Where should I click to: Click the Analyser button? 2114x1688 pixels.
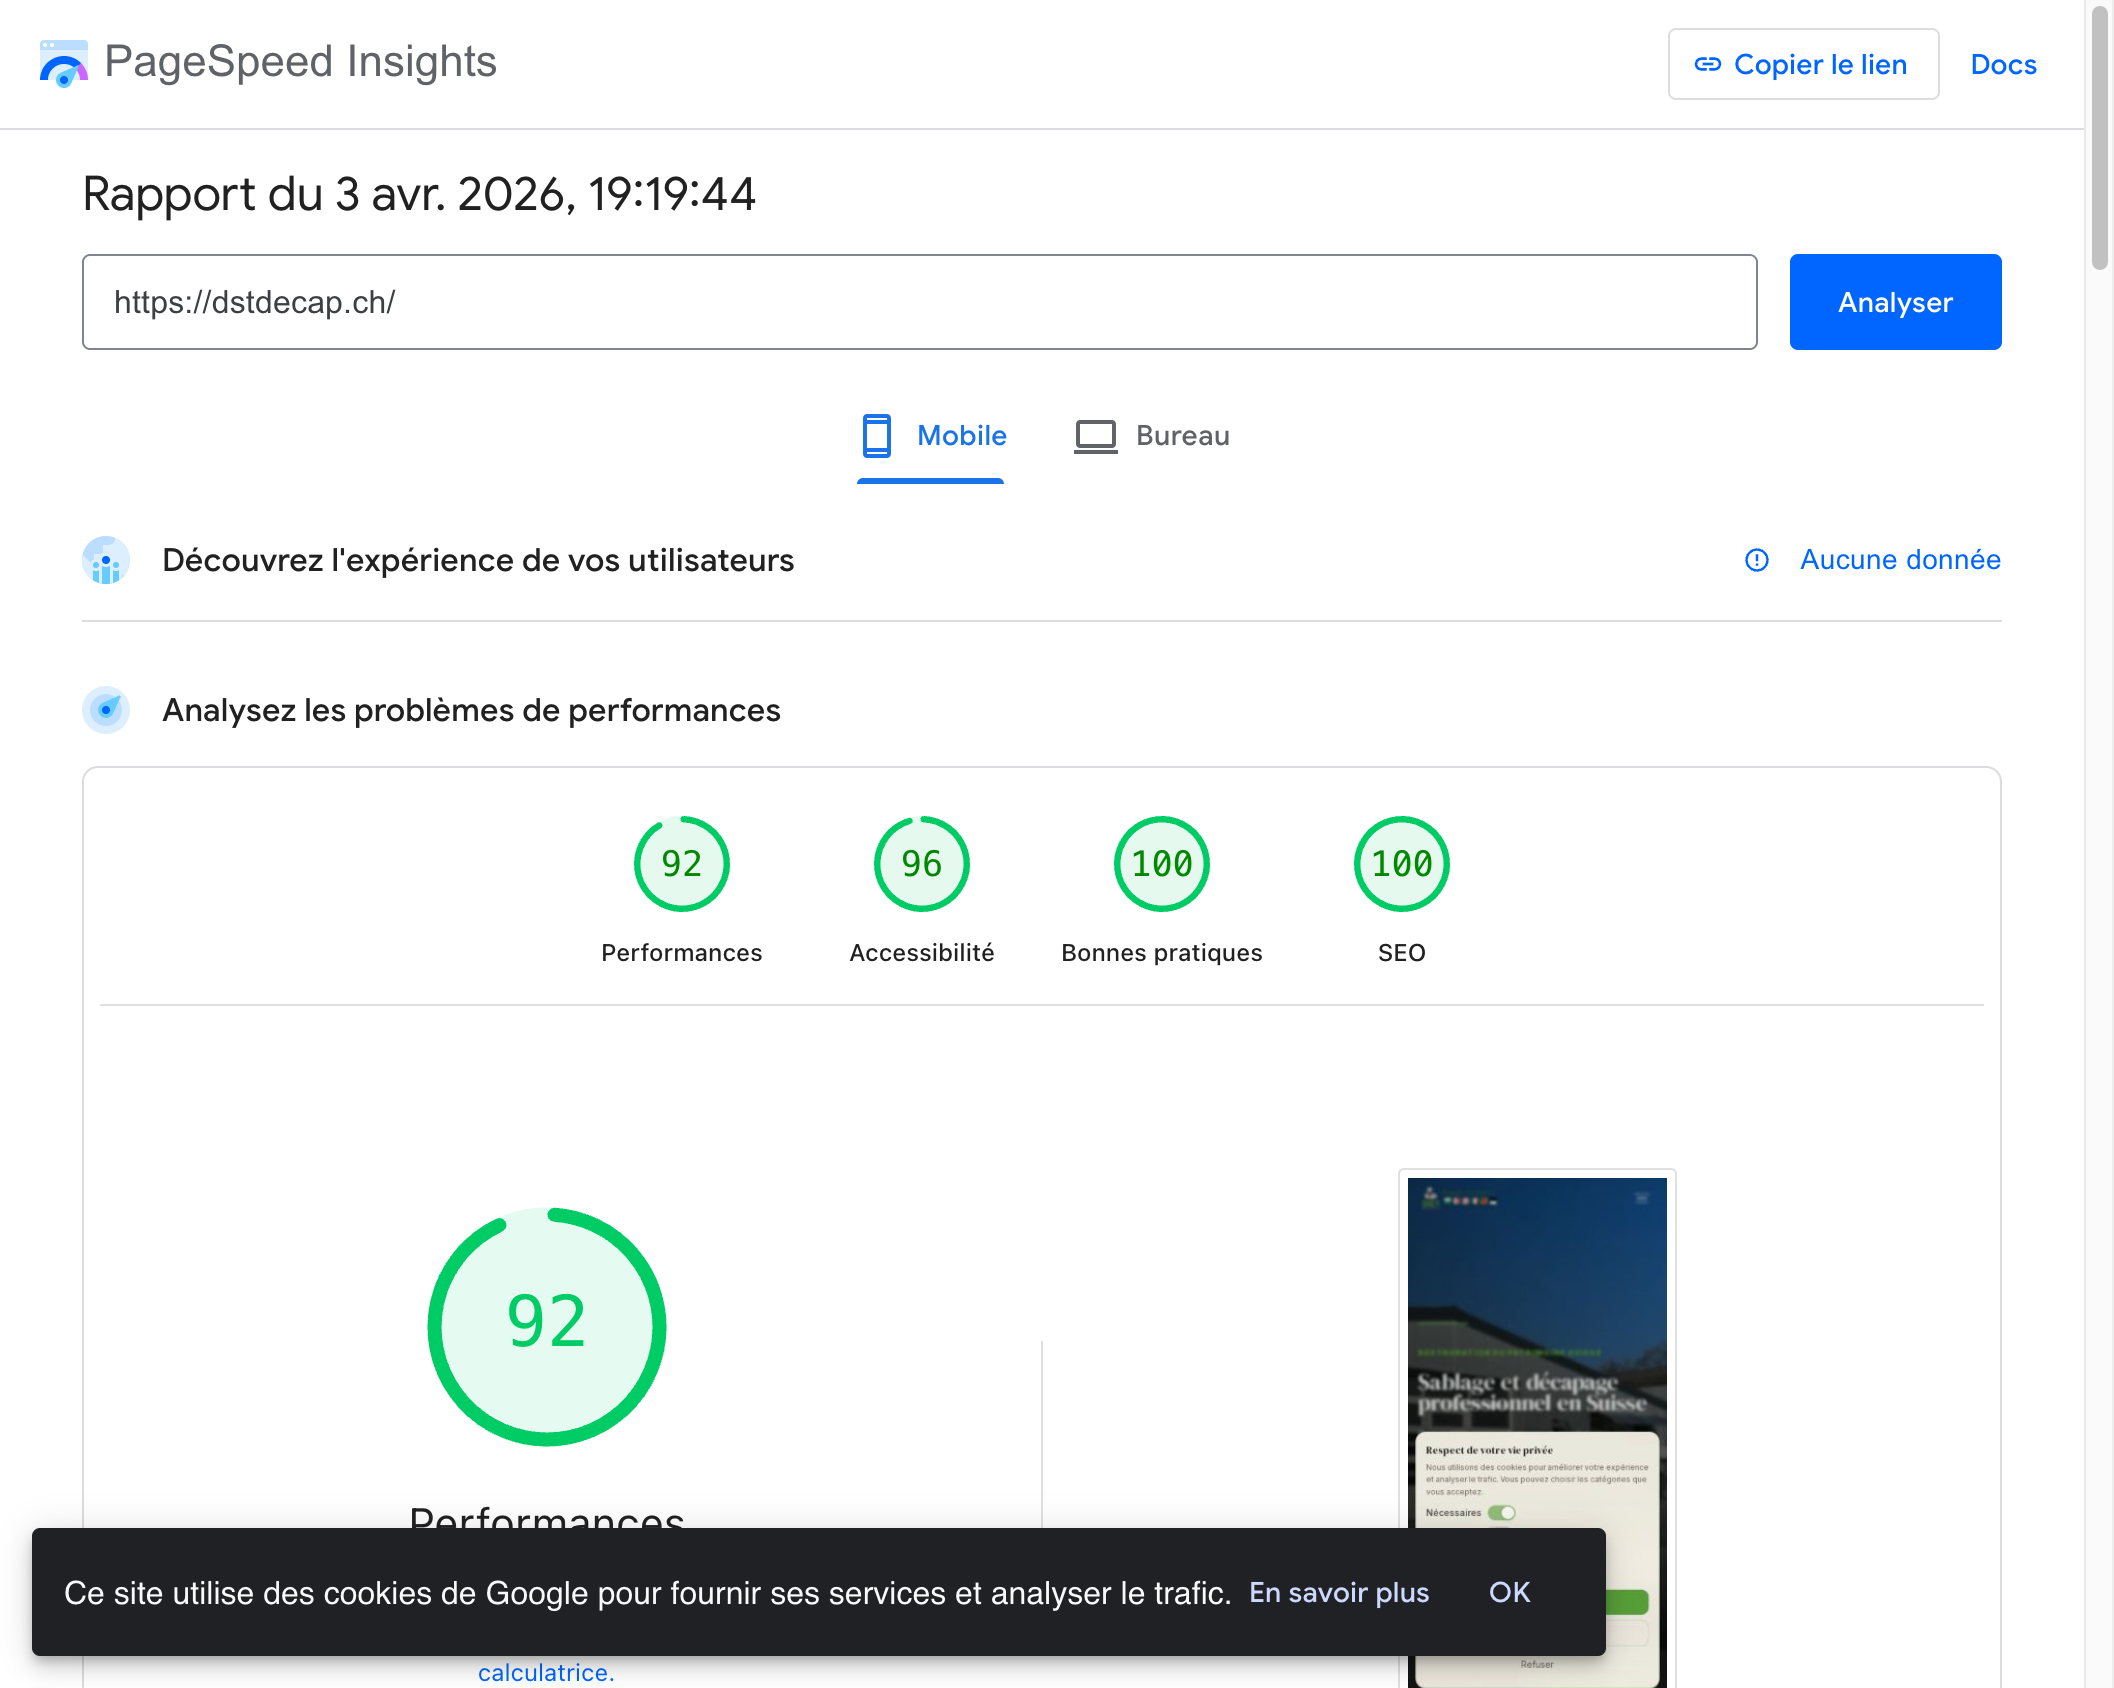pos(1895,302)
